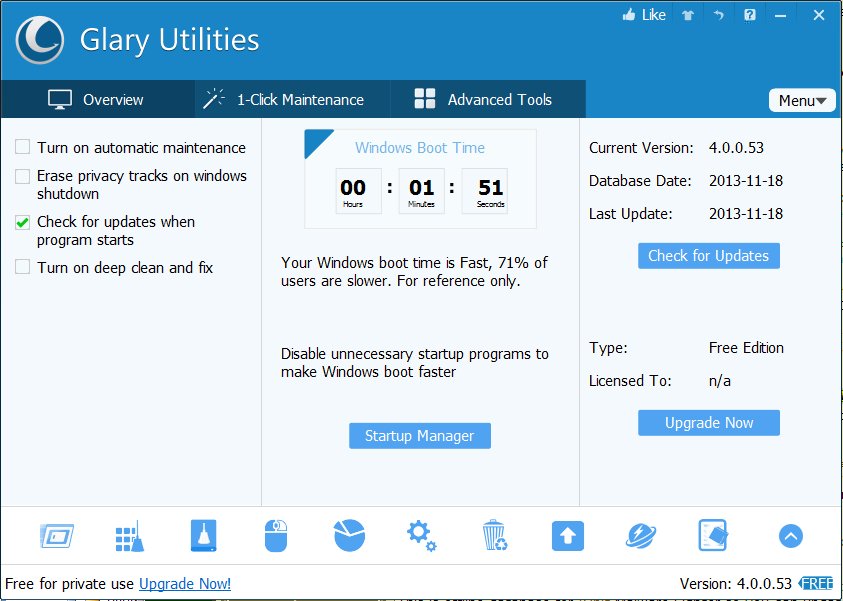
Task: Tick Erase privacy tracks on windows shutdown
Action: 22,176
